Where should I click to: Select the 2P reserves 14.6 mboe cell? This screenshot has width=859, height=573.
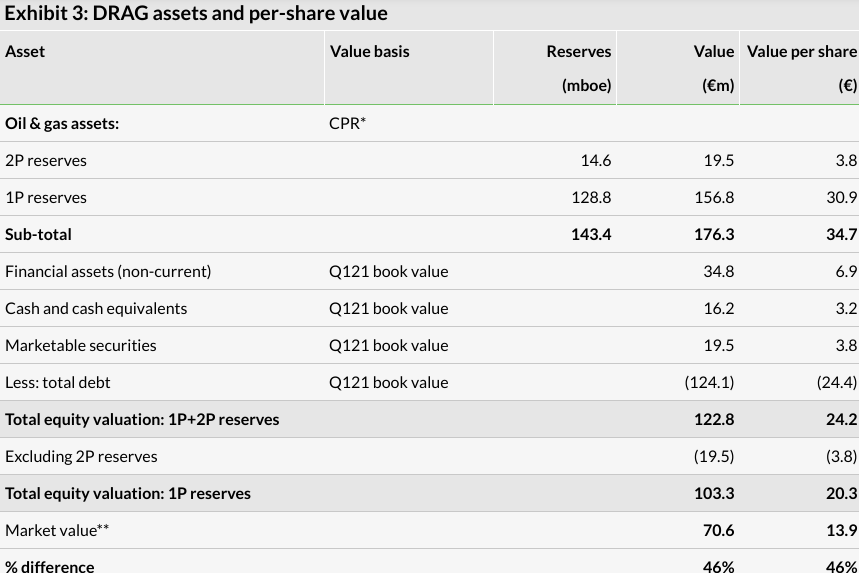[595, 161]
